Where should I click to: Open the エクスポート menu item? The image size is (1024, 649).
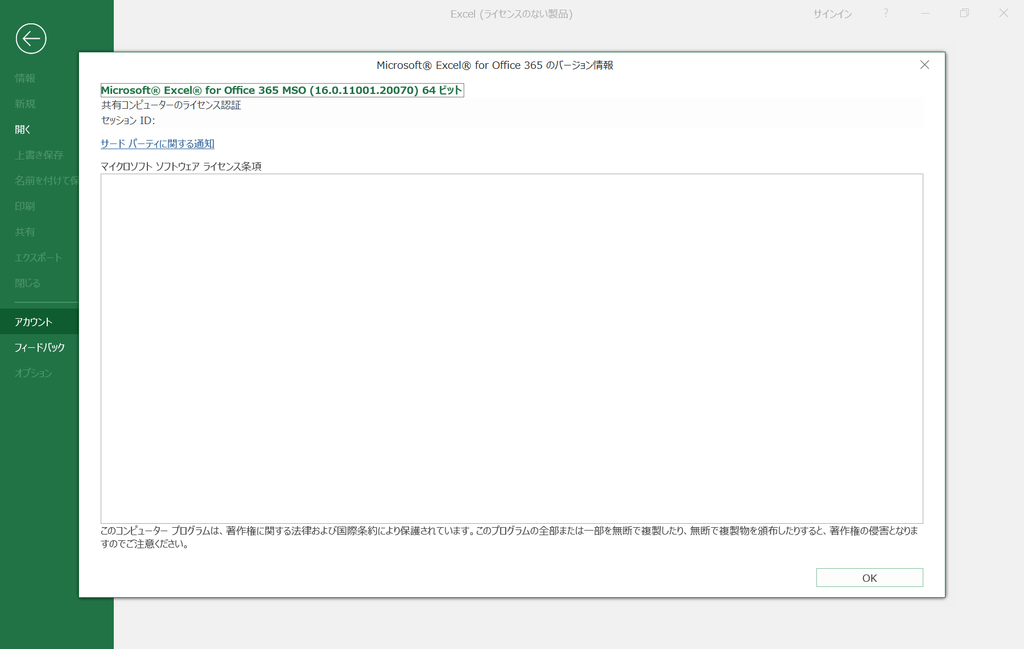point(39,257)
